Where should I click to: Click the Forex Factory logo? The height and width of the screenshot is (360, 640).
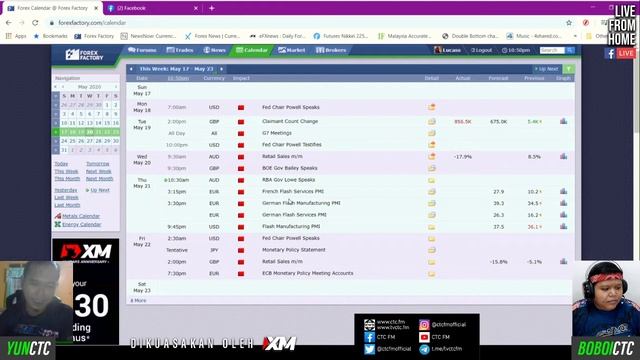click(84, 55)
